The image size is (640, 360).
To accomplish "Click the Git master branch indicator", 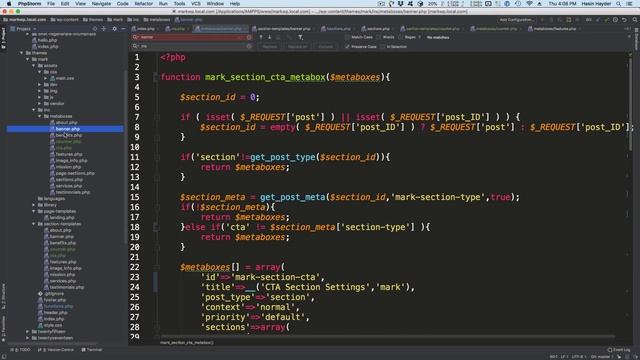I will click(602, 357).
